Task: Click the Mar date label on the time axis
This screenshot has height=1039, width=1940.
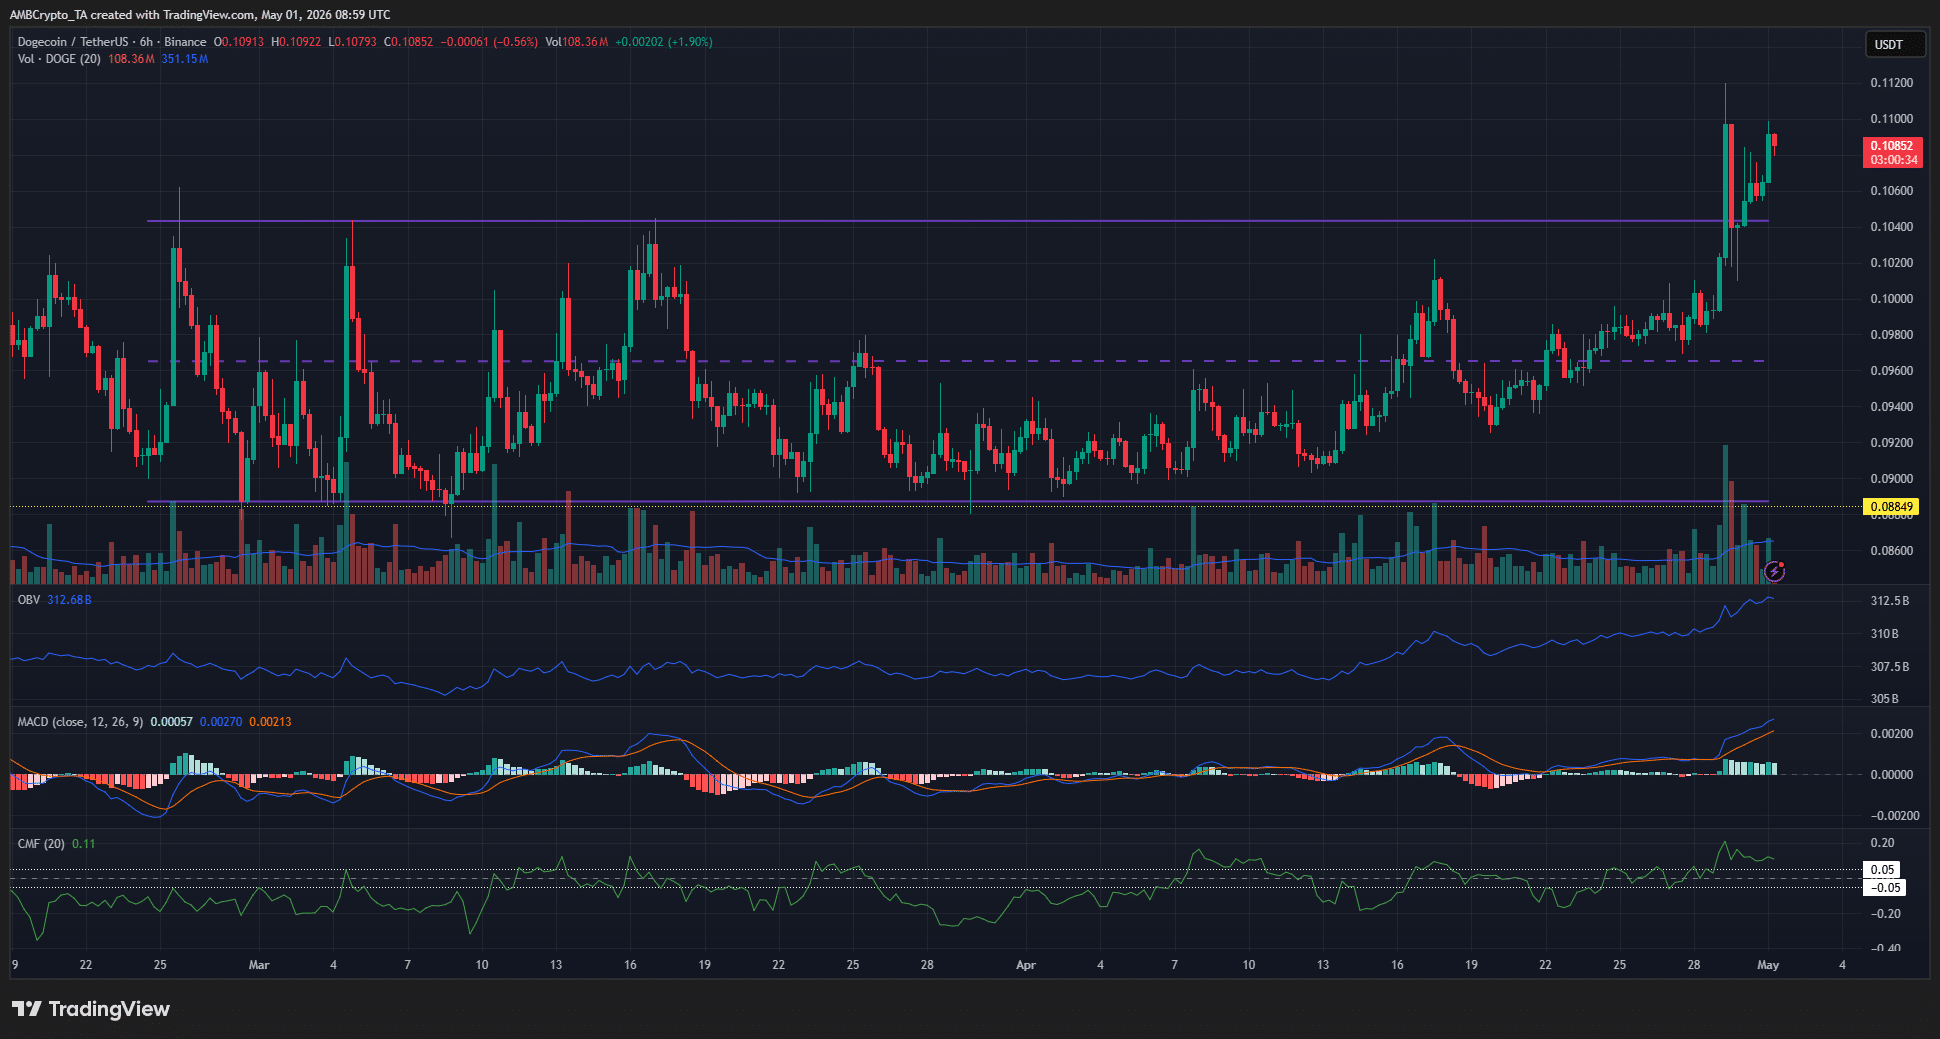Action: click(x=259, y=965)
